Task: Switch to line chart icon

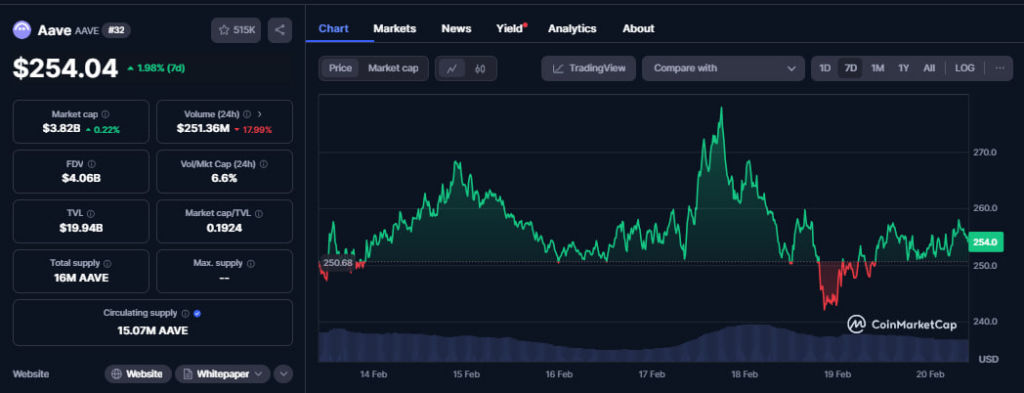Action: point(452,69)
